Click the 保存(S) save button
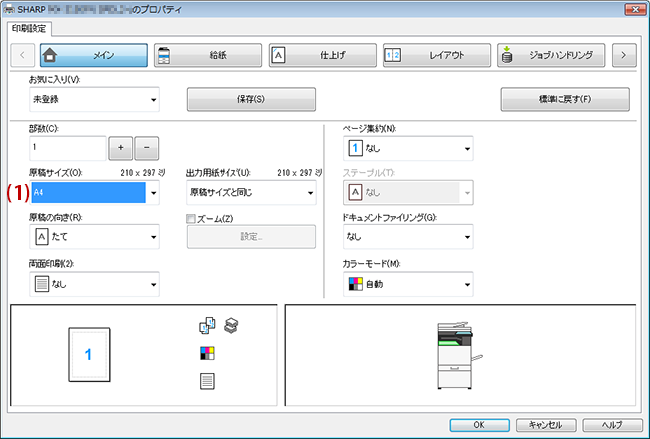The image size is (650, 439). 251,99
